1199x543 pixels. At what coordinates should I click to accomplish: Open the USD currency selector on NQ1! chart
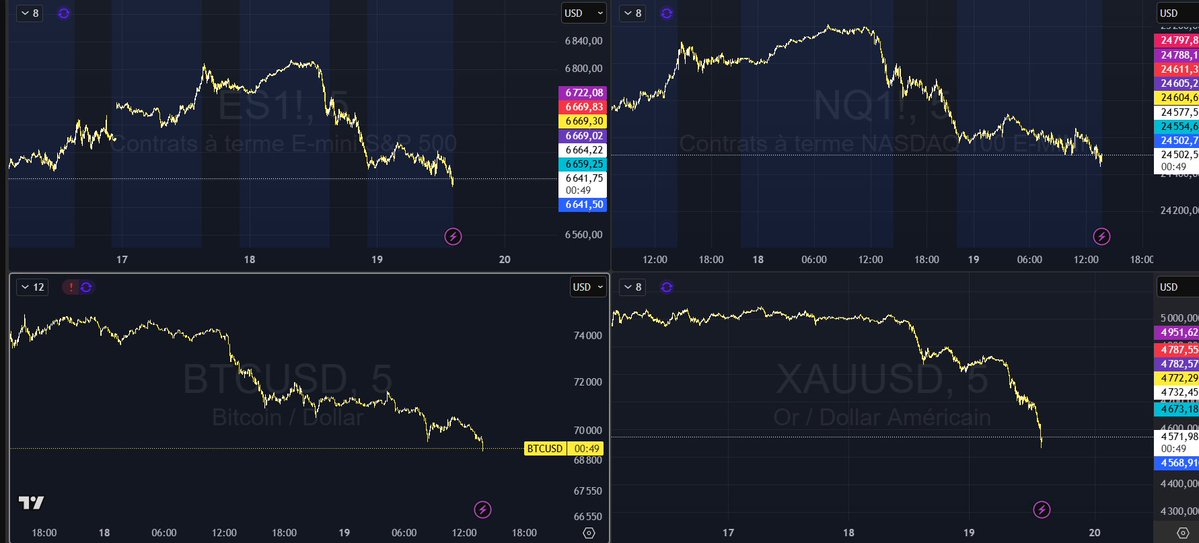[x=1178, y=13]
